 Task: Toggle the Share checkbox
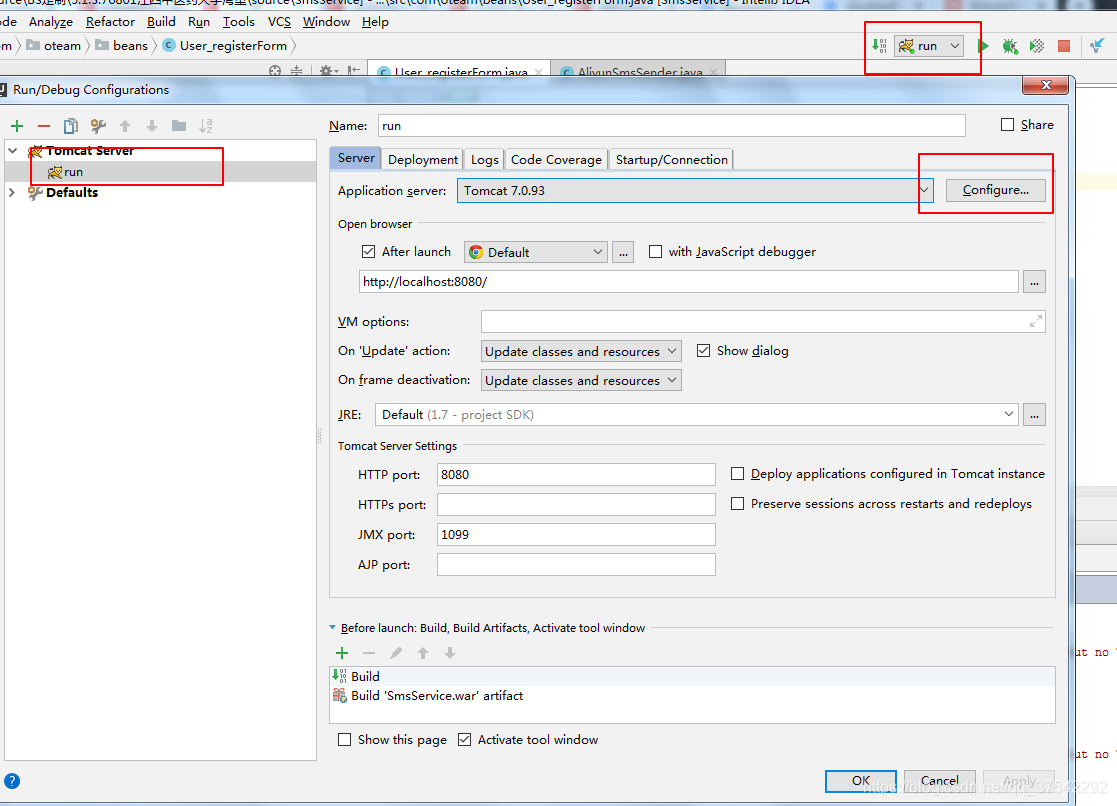point(1007,125)
